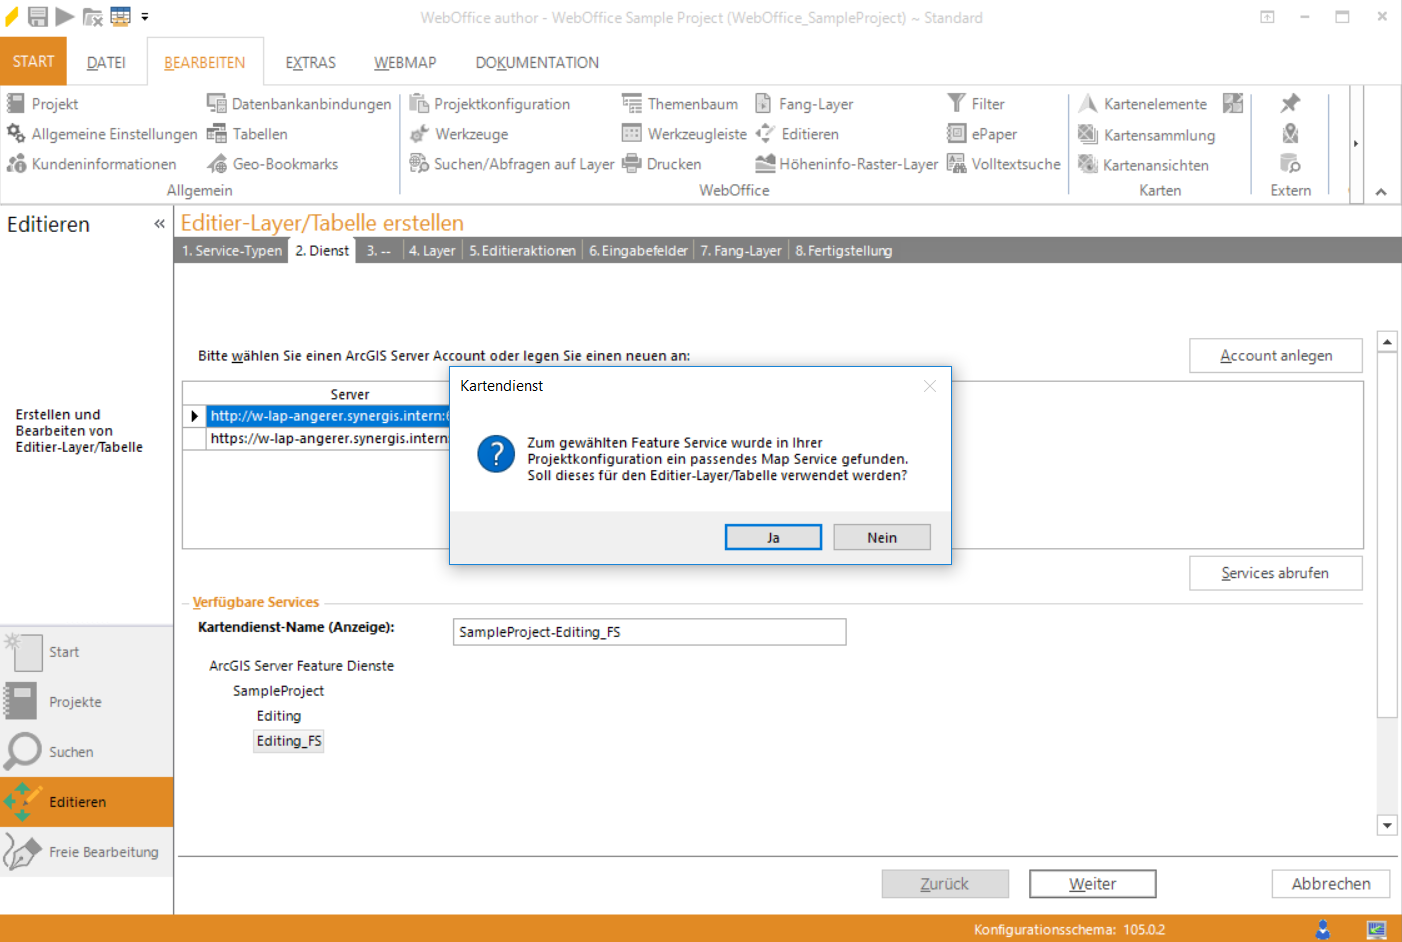
Task: Switch to the EXTRAS ribbon tab
Action: 310,63
